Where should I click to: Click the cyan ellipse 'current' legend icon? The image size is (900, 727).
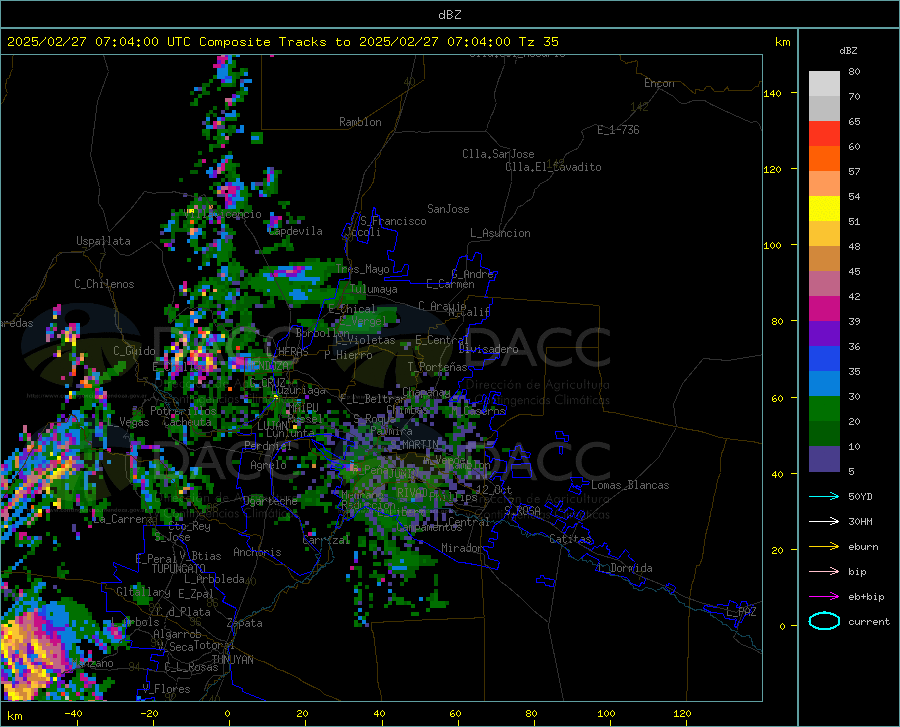pos(824,621)
